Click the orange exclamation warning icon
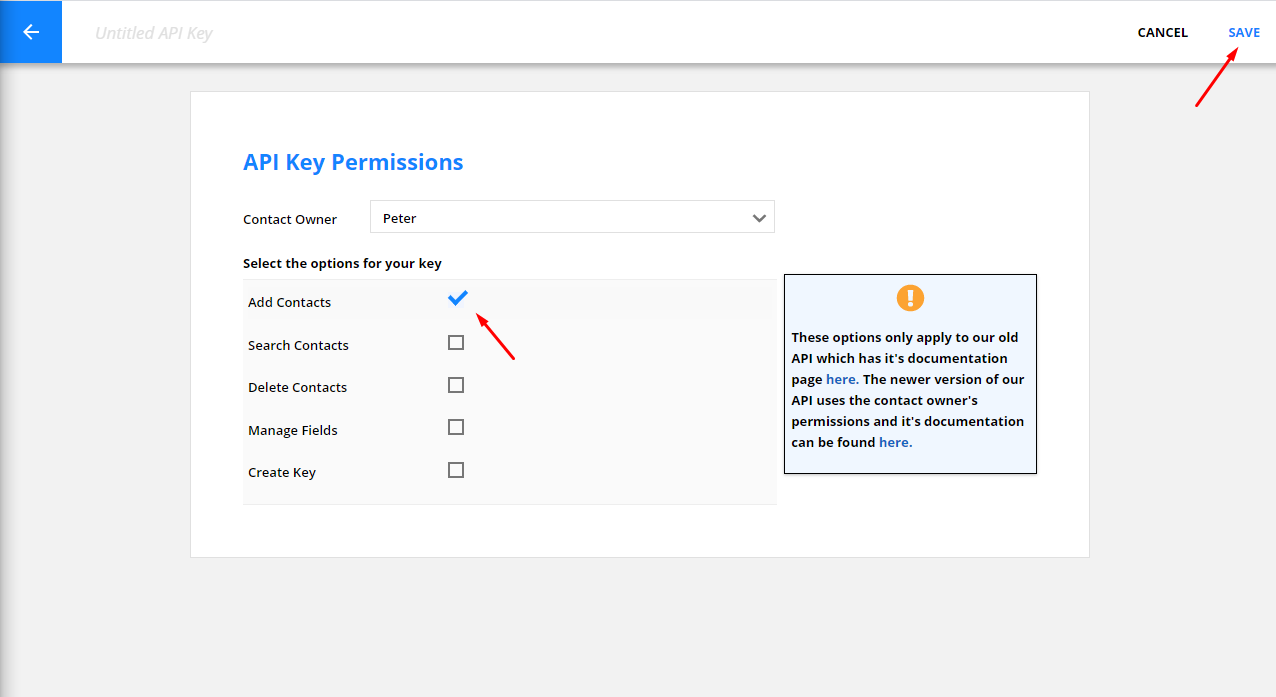 click(910, 297)
